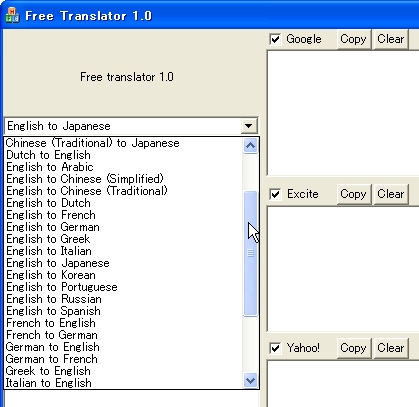This screenshot has height=407, width=419.
Task: Copy the Google translation result
Action: pyautogui.click(x=353, y=39)
